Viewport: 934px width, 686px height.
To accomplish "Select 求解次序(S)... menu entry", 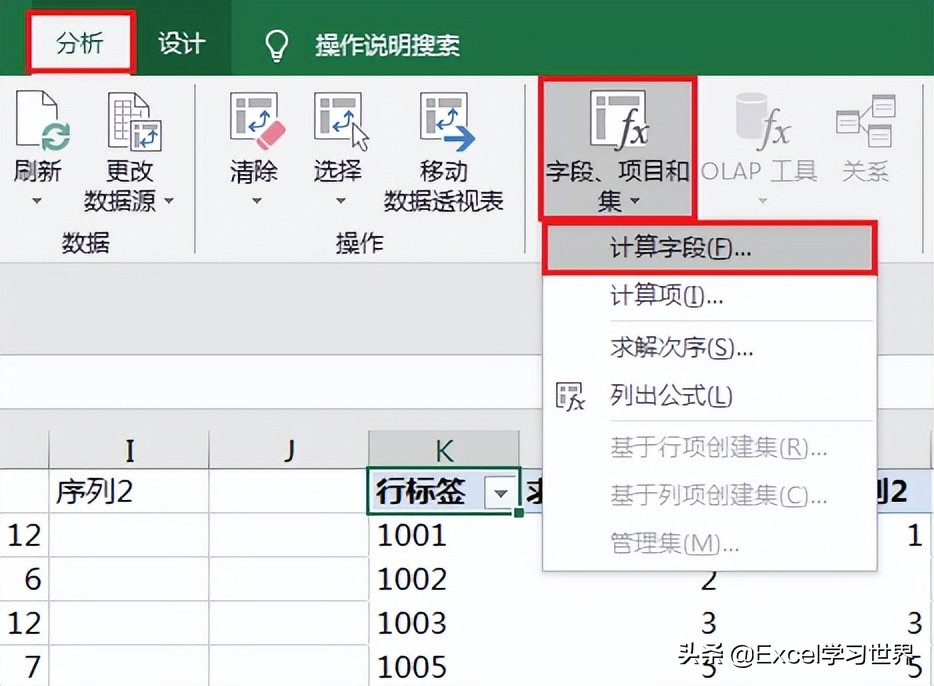I will click(x=709, y=348).
